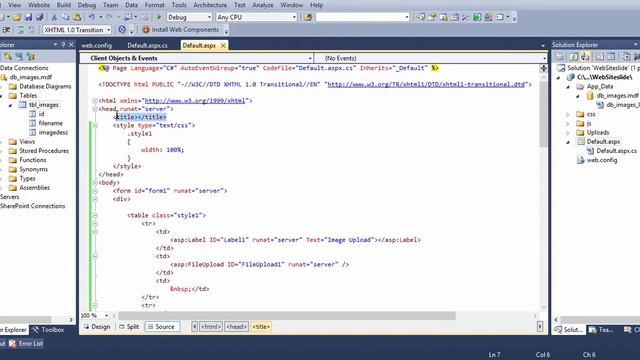
Task: Click the Install Web Components icon
Action: coord(146,30)
